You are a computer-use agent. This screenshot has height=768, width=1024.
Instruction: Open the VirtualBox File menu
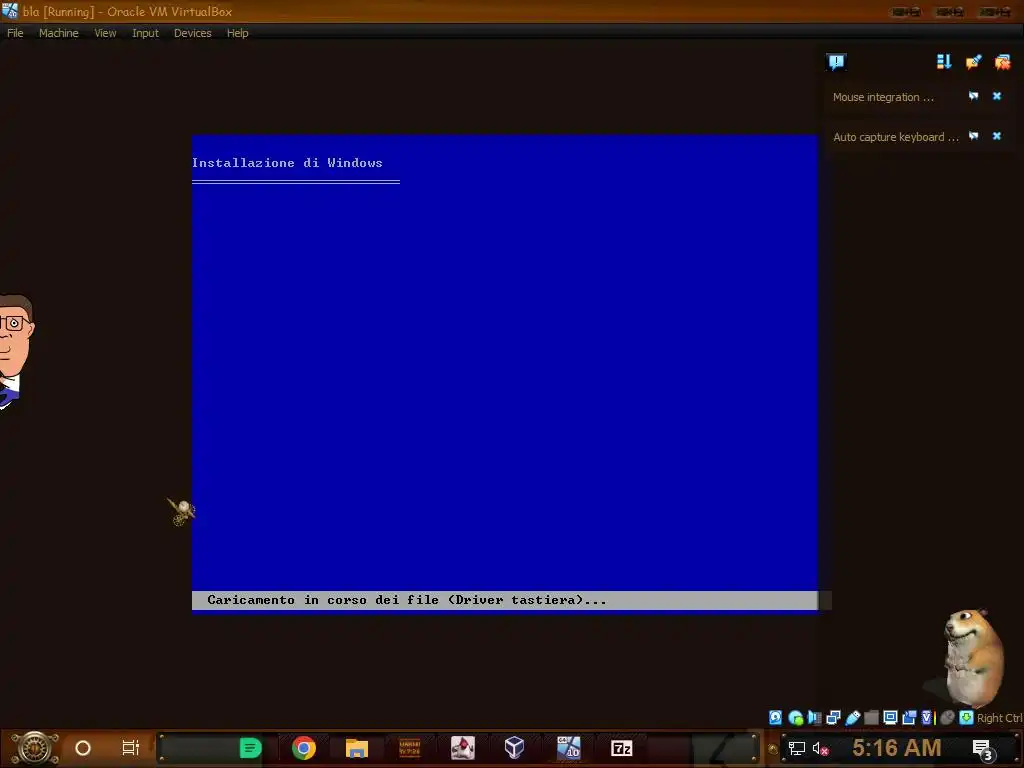pyautogui.click(x=15, y=33)
